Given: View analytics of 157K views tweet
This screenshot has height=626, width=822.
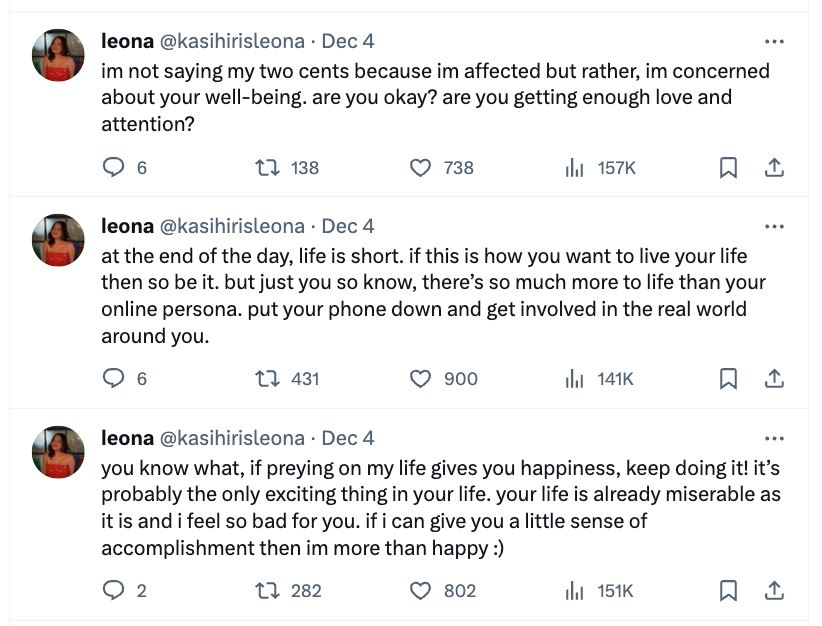Looking at the screenshot, I should [x=574, y=168].
